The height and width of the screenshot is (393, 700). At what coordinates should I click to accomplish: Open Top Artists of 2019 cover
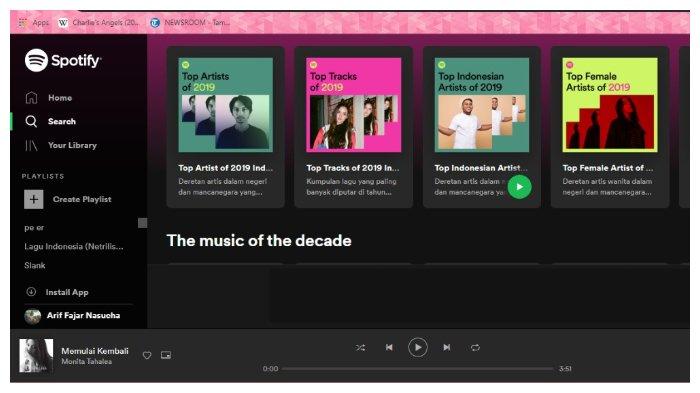(x=225, y=105)
